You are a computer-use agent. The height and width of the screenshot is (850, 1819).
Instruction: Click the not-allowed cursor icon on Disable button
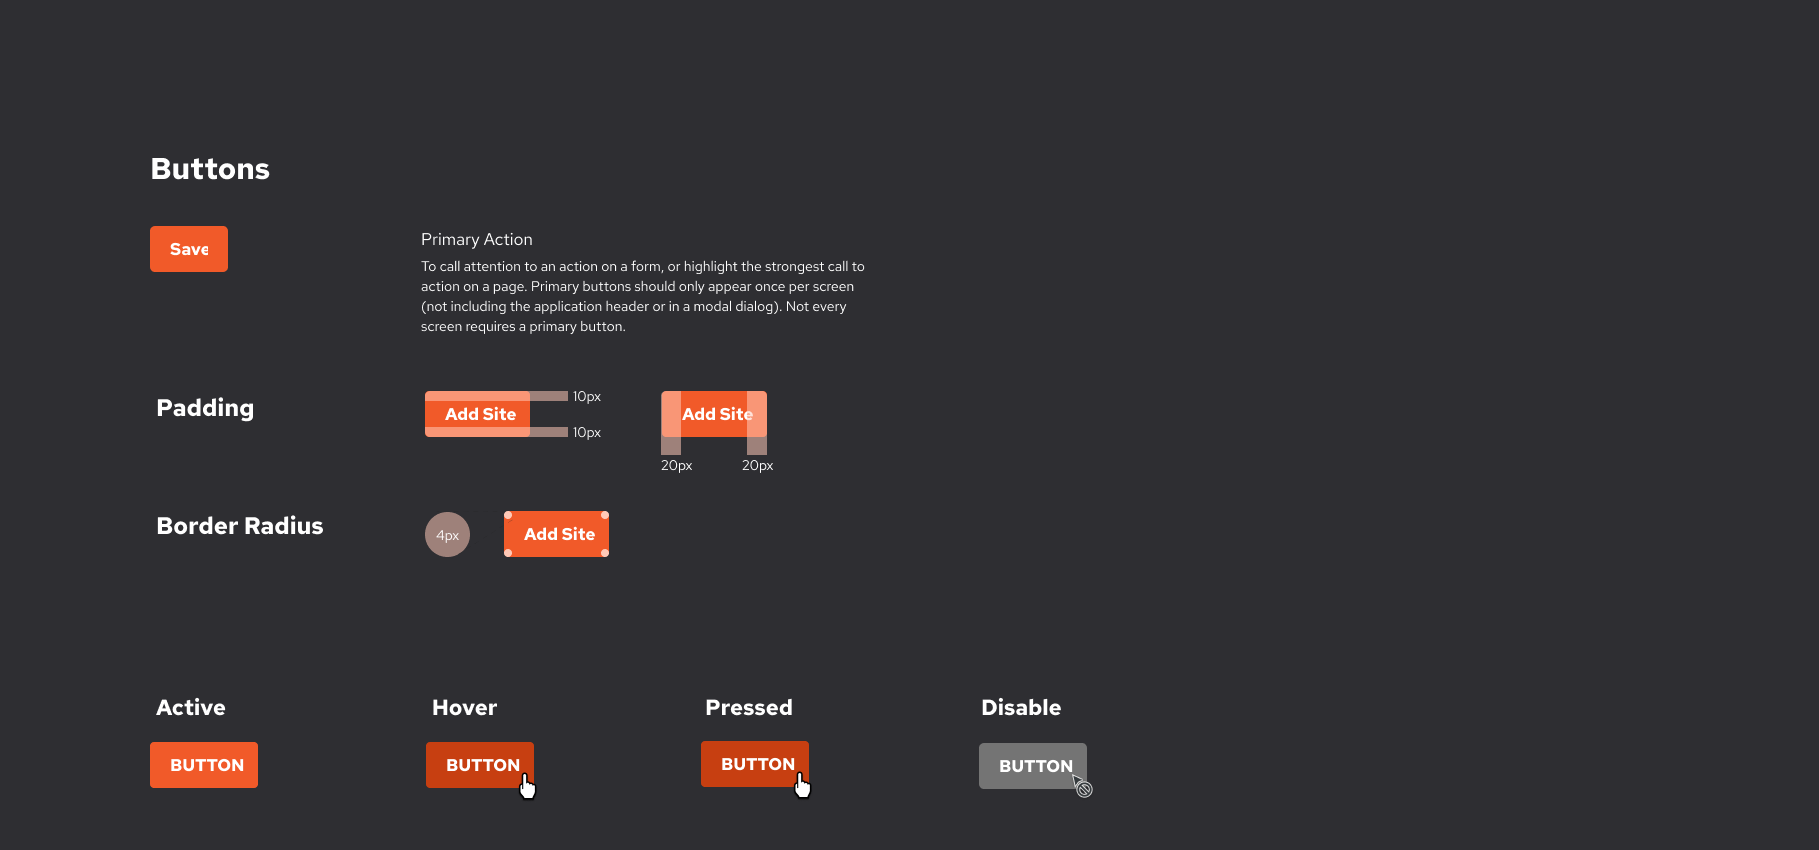tap(1083, 787)
